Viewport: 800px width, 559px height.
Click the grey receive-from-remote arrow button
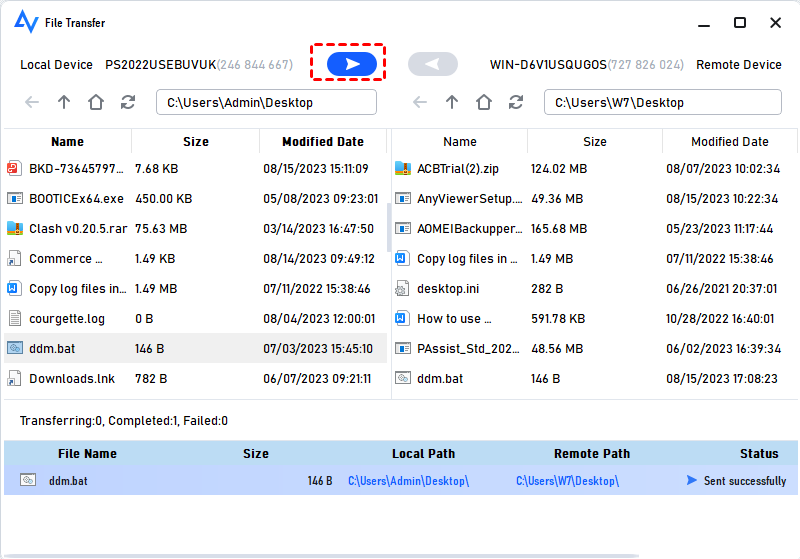[x=433, y=64]
